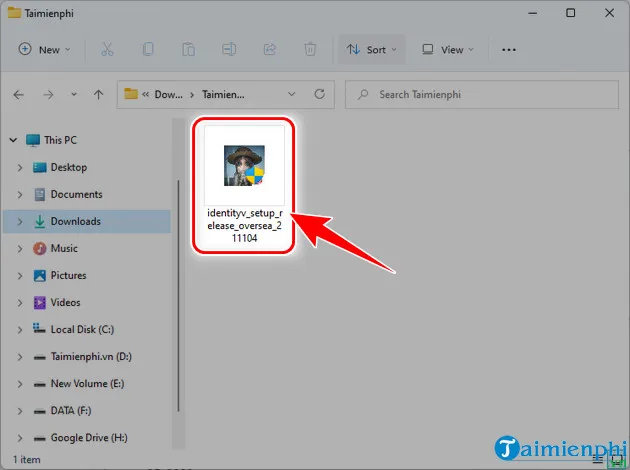Collapse the This PC tree node
Image resolution: width=630 pixels, height=470 pixels.
[x=10, y=140]
